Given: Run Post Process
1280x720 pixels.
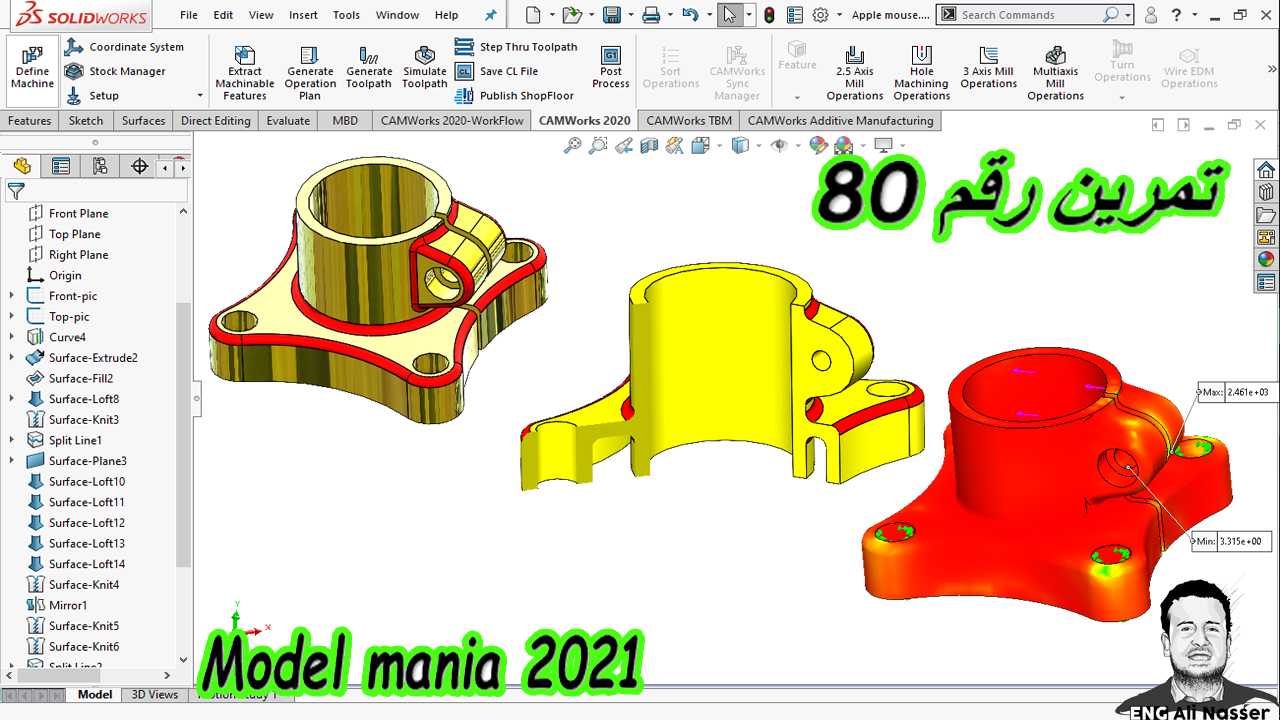Looking at the screenshot, I should (x=611, y=68).
